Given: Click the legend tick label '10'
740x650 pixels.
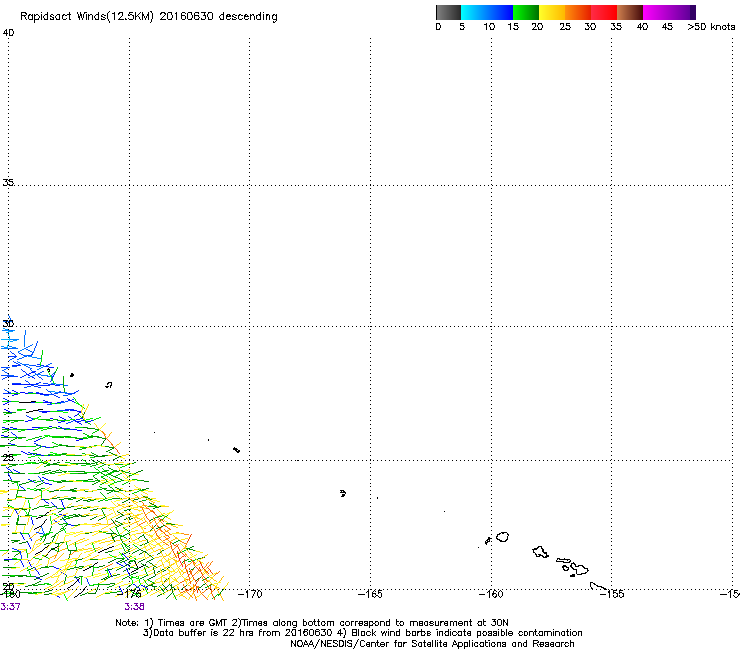Looking at the screenshot, I should (489, 27).
